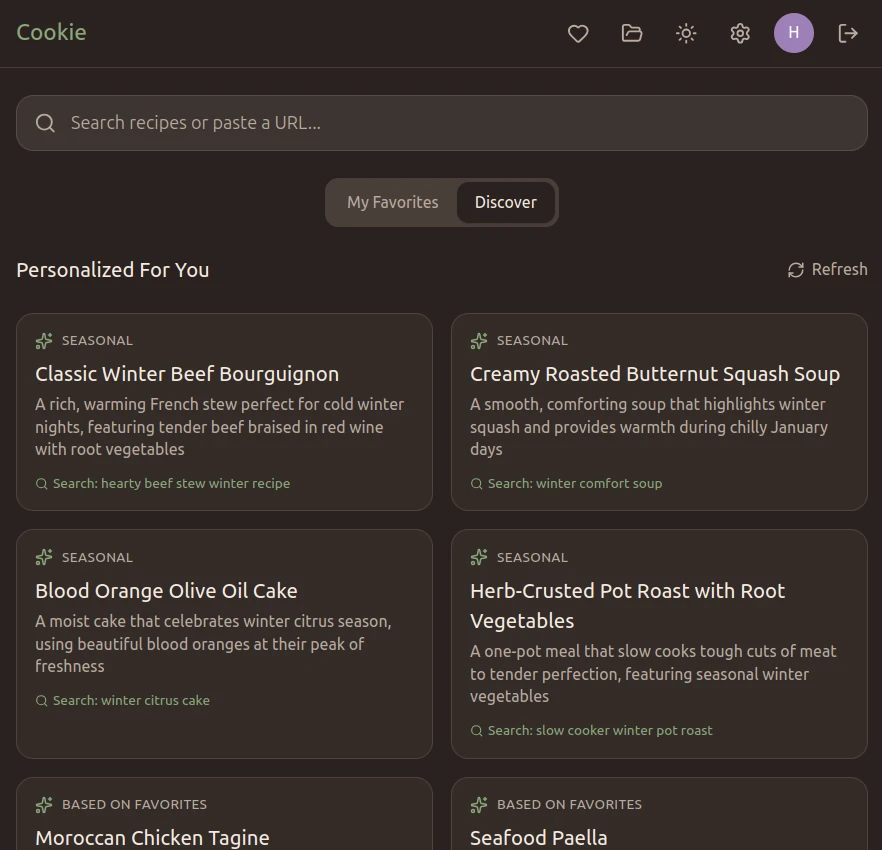The image size is (882, 850).
Task: Run search: winter comfort soup
Action: coord(566,483)
